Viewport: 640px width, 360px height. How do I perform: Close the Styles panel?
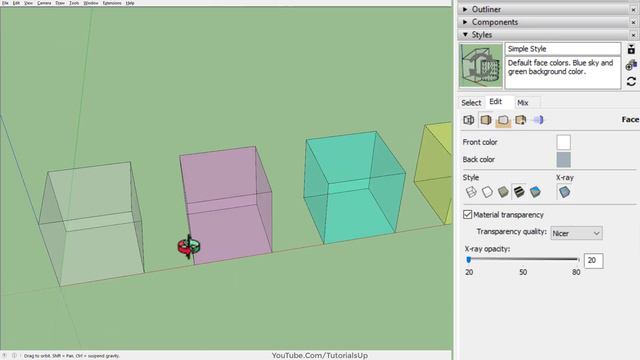[x=633, y=35]
